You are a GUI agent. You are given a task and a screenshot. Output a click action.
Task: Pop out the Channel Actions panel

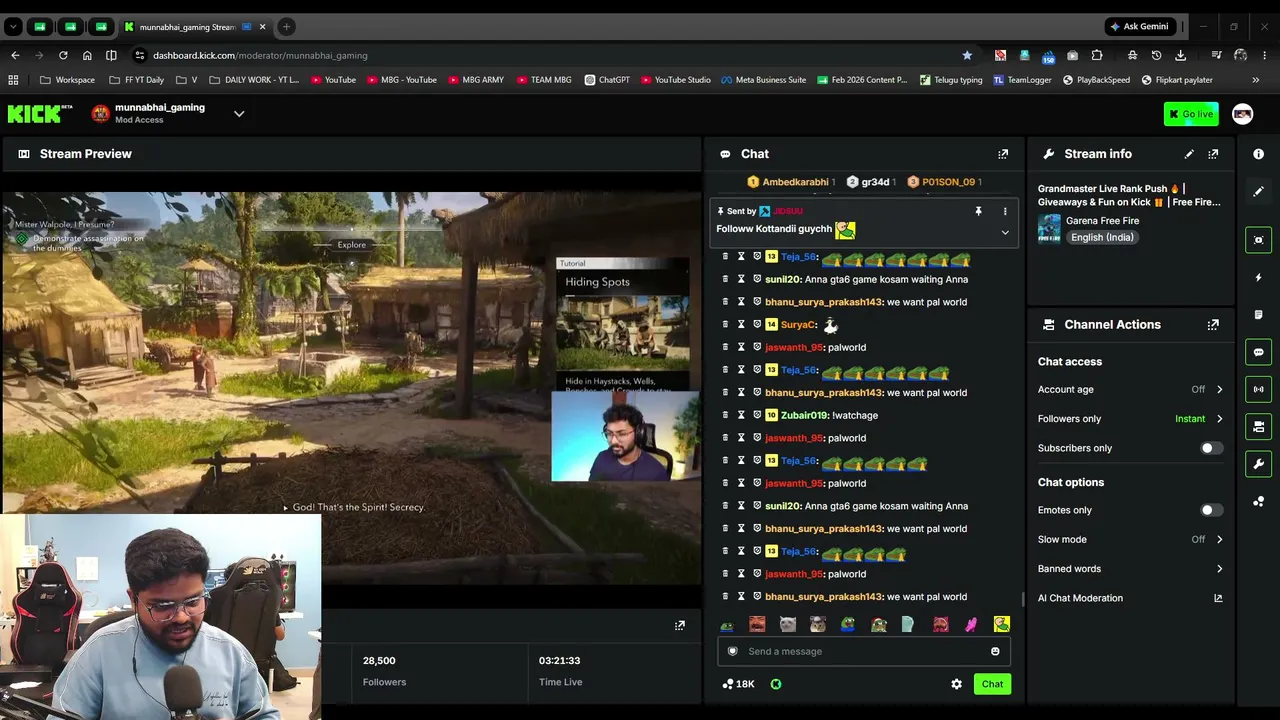(x=1213, y=325)
